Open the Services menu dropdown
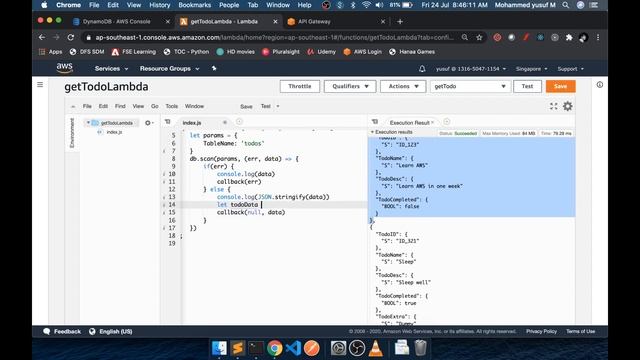Image resolution: width=640 pixels, height=360 pixels. point(111,69)
